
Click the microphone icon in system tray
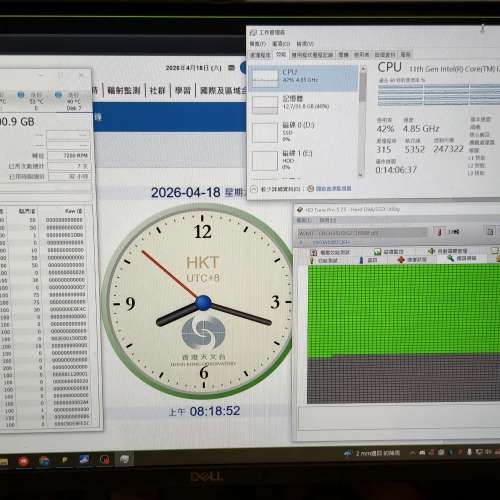469,452
